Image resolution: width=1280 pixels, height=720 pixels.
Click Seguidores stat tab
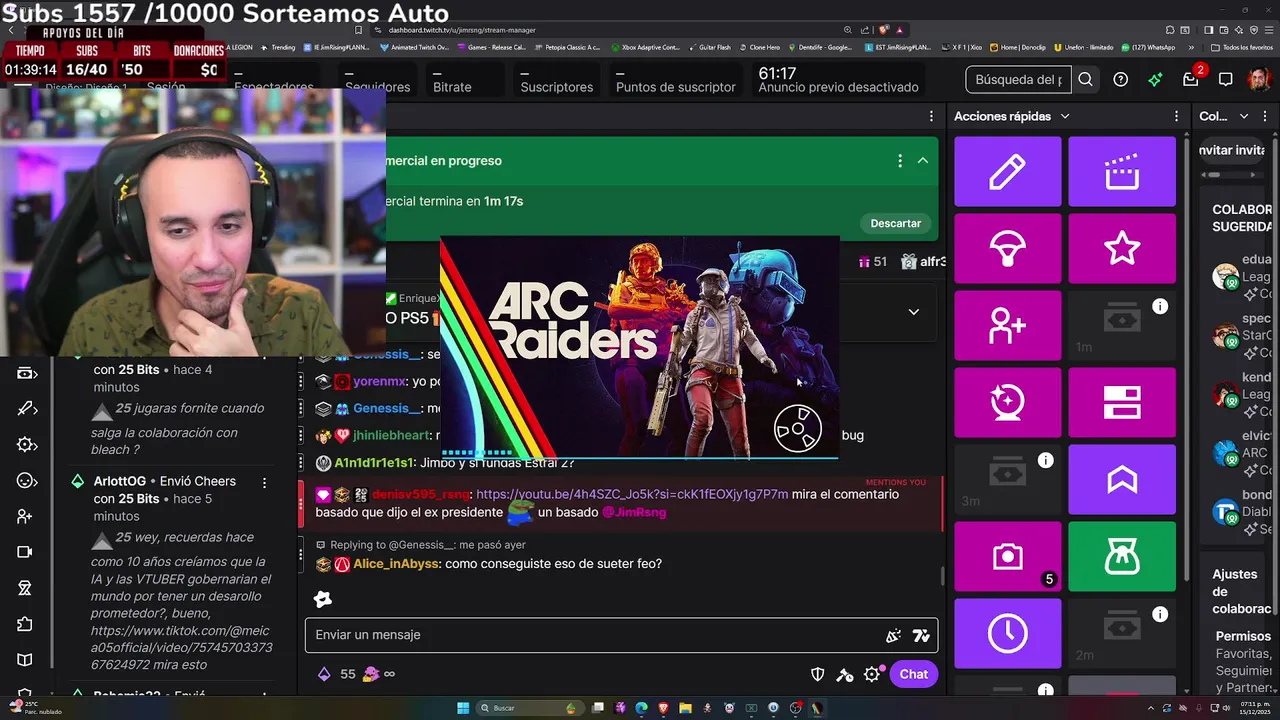click(377, 80)
